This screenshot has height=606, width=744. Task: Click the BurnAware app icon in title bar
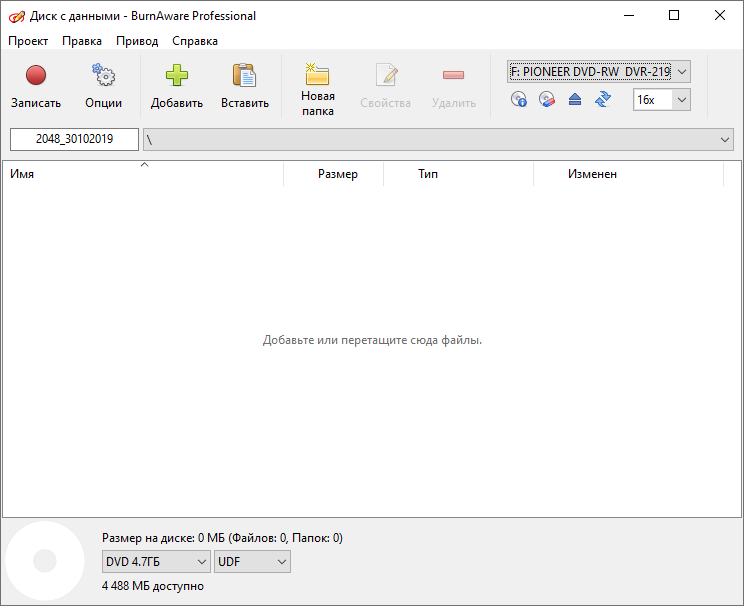point(17,17)
